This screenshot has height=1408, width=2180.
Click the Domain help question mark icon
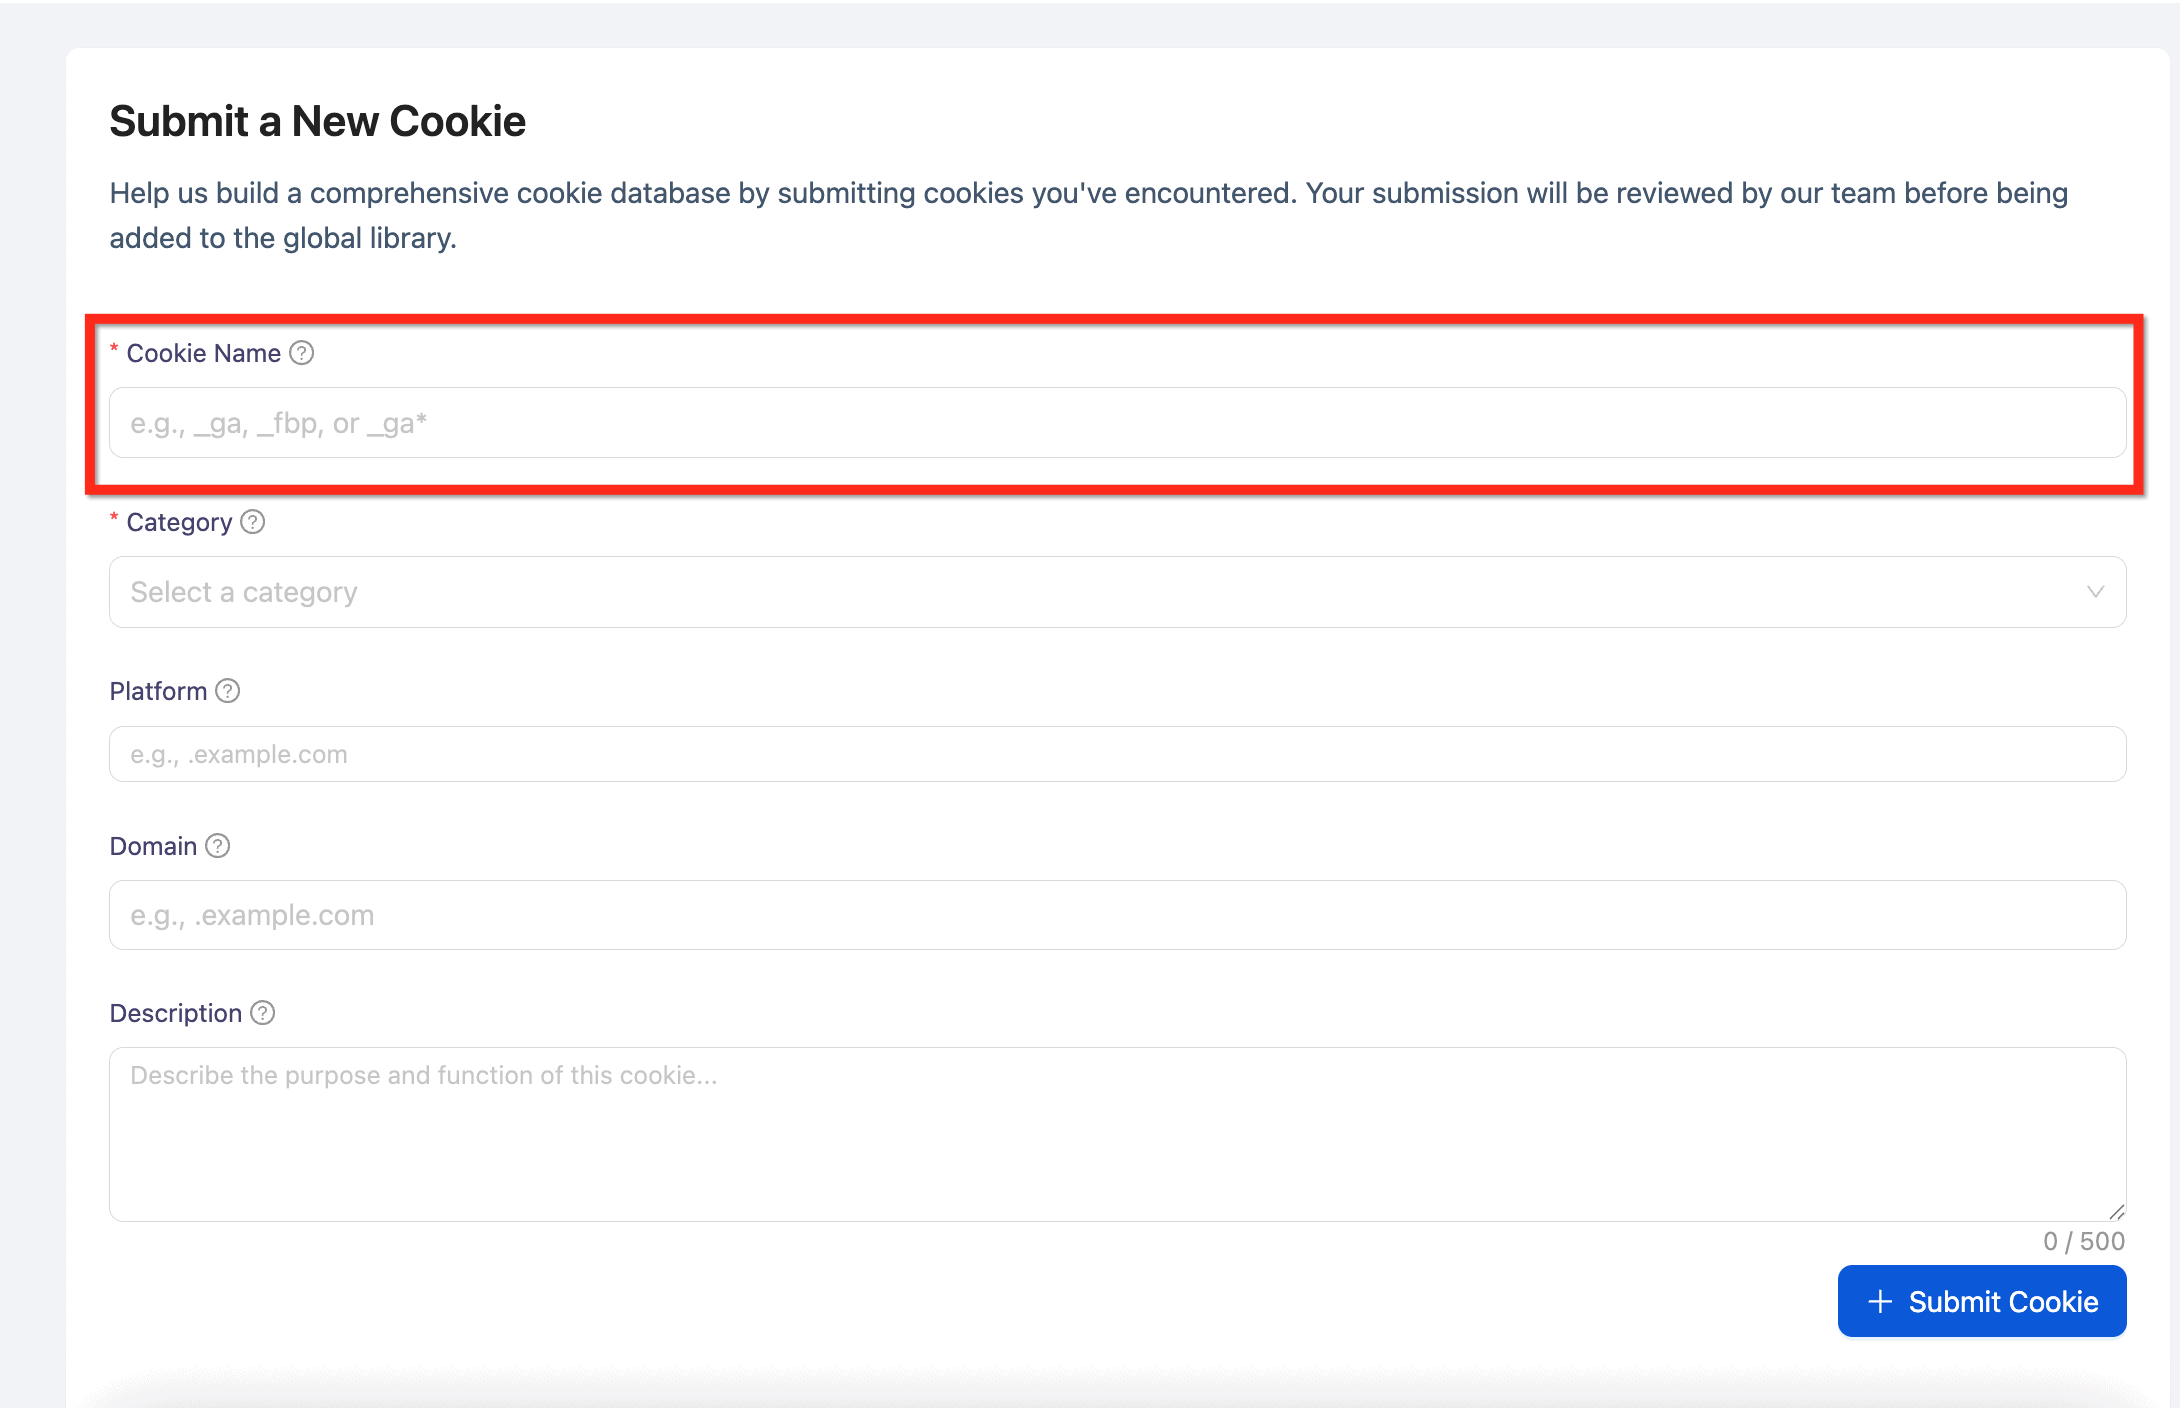coord(217,845)
